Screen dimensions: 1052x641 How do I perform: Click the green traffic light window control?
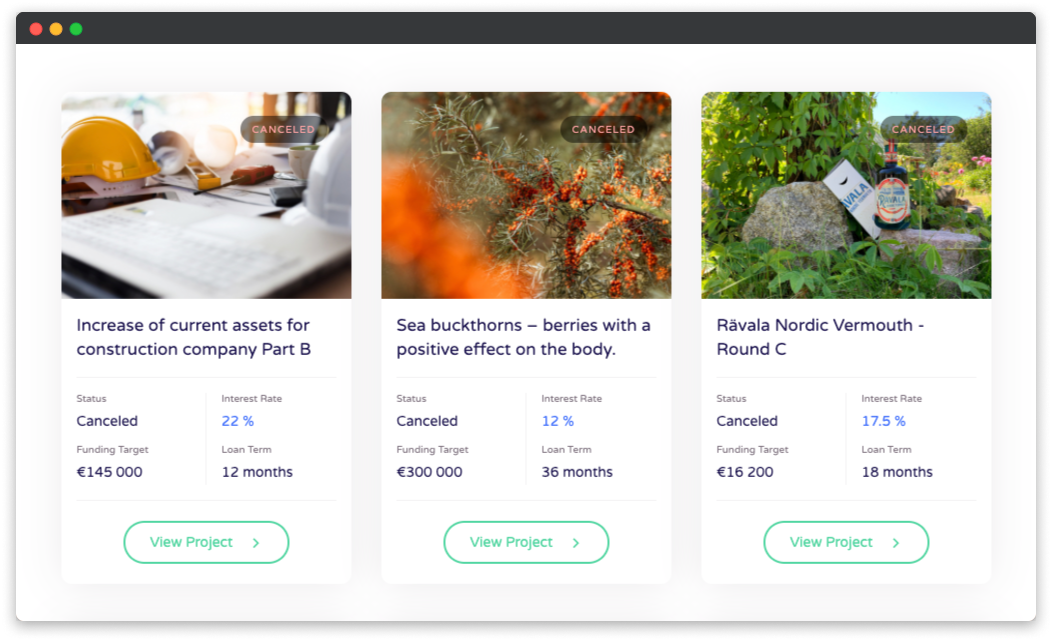pyautogui.click(x=75, y=28)
